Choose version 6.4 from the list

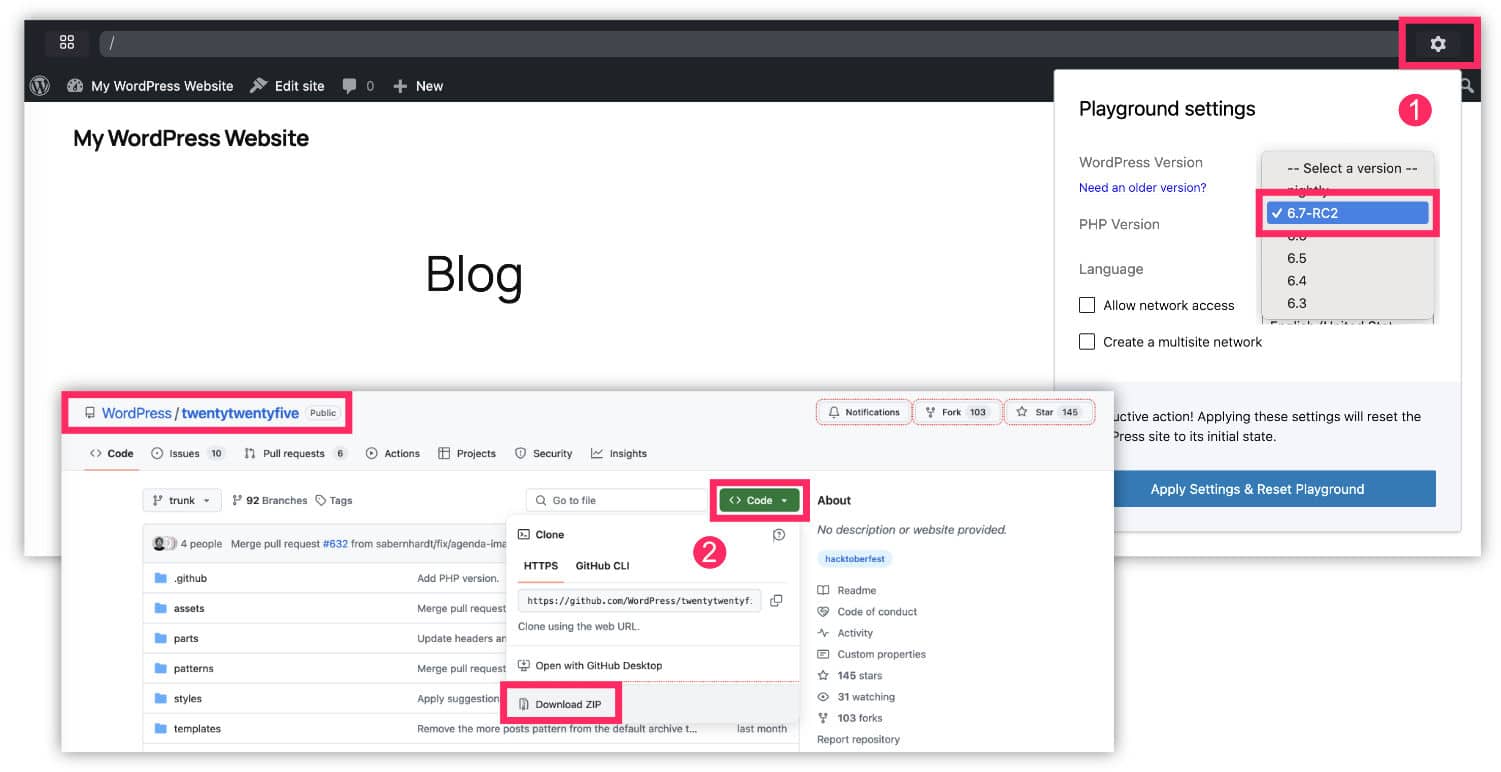1297,281
